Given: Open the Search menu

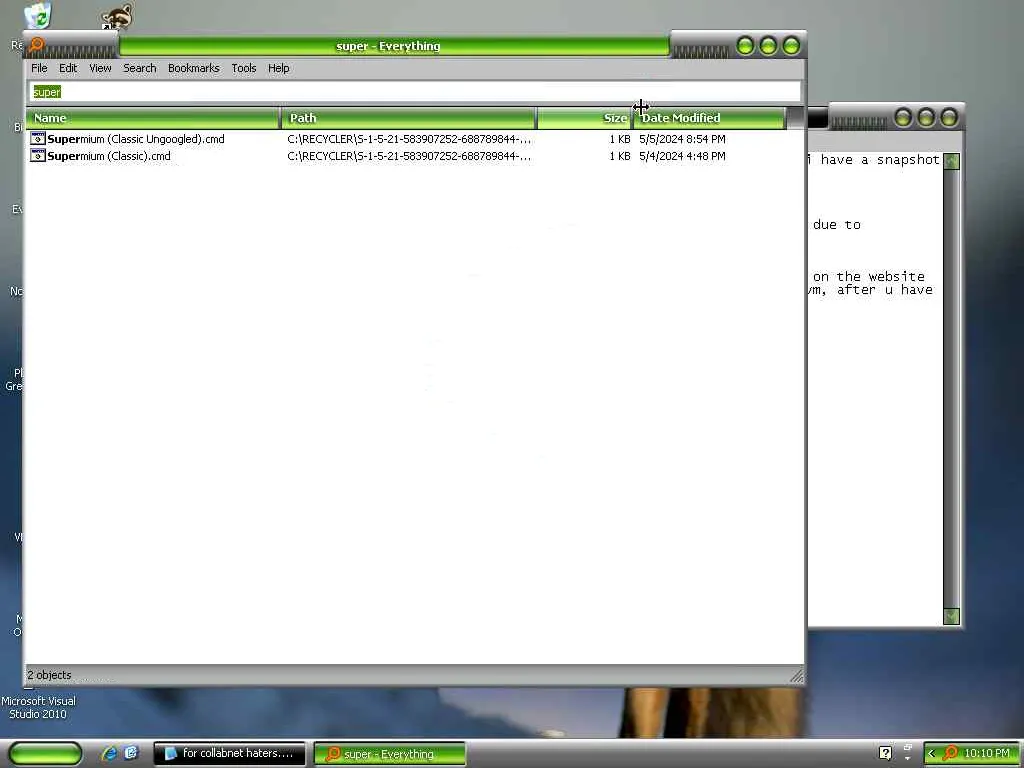Looking at the screenshot, I should (140, 68).
